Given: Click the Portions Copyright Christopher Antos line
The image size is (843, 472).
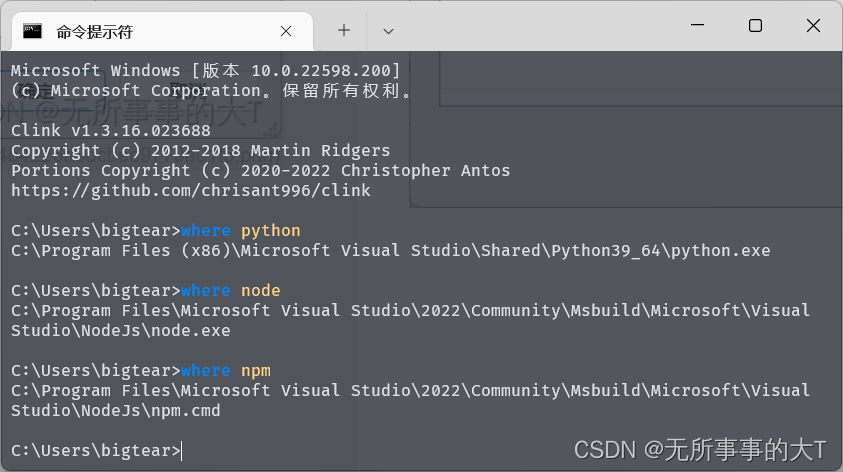Looking at the screenshot, I should tap(260, 170).
